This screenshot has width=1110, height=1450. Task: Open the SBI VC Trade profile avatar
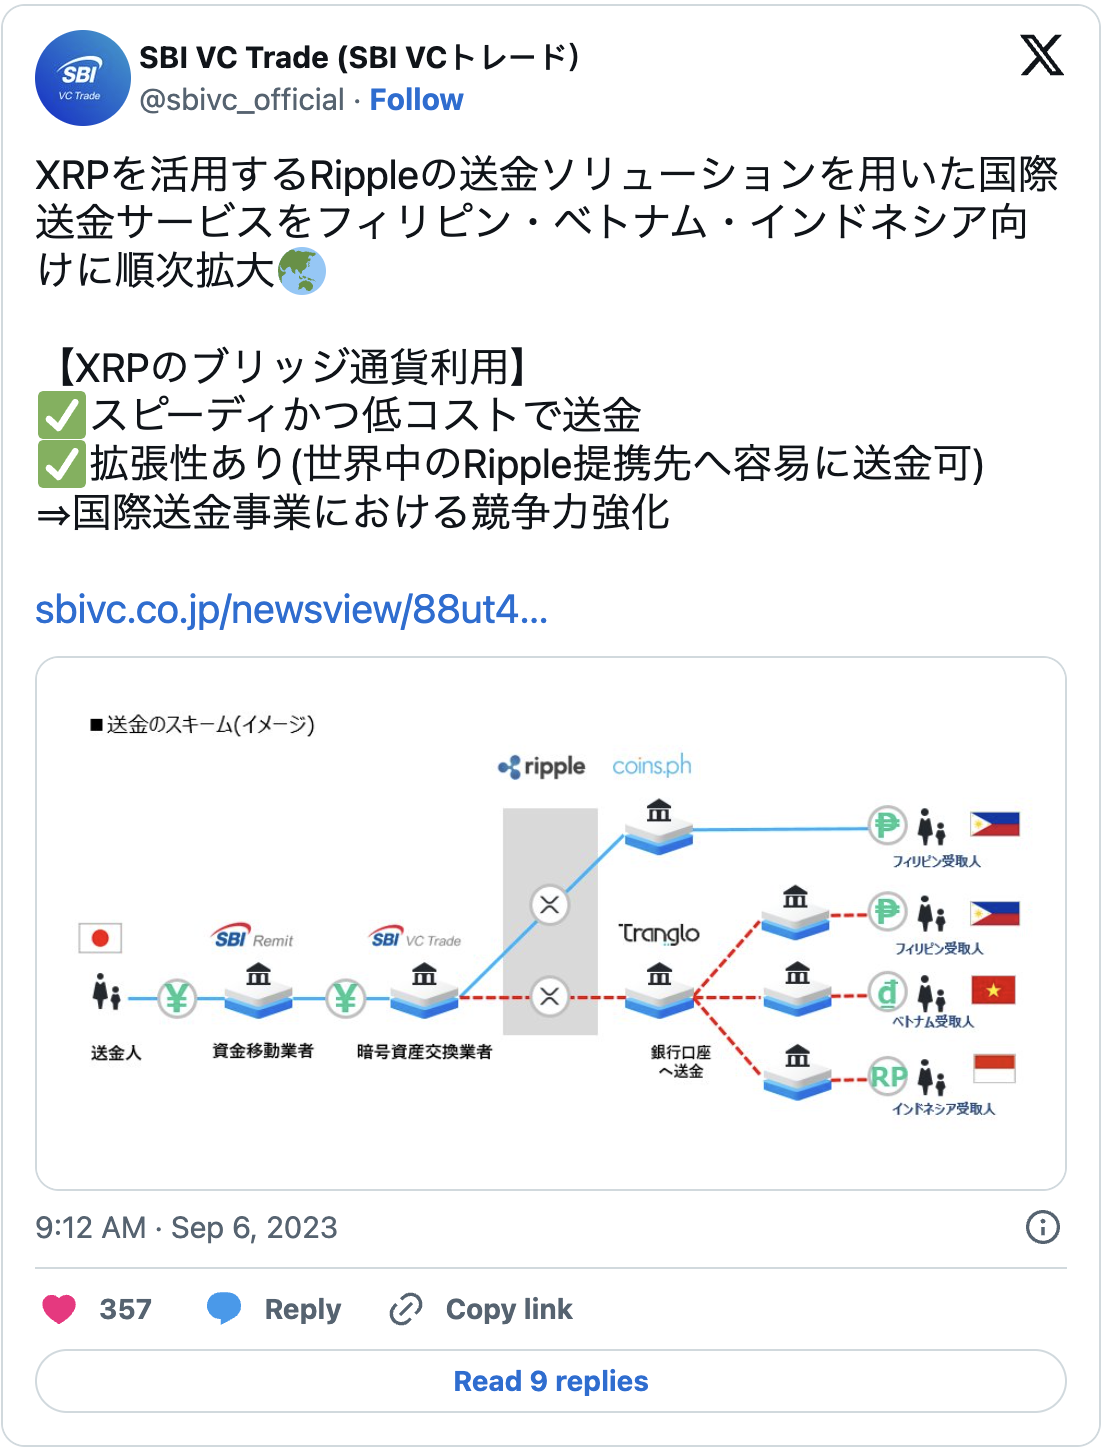83,78
